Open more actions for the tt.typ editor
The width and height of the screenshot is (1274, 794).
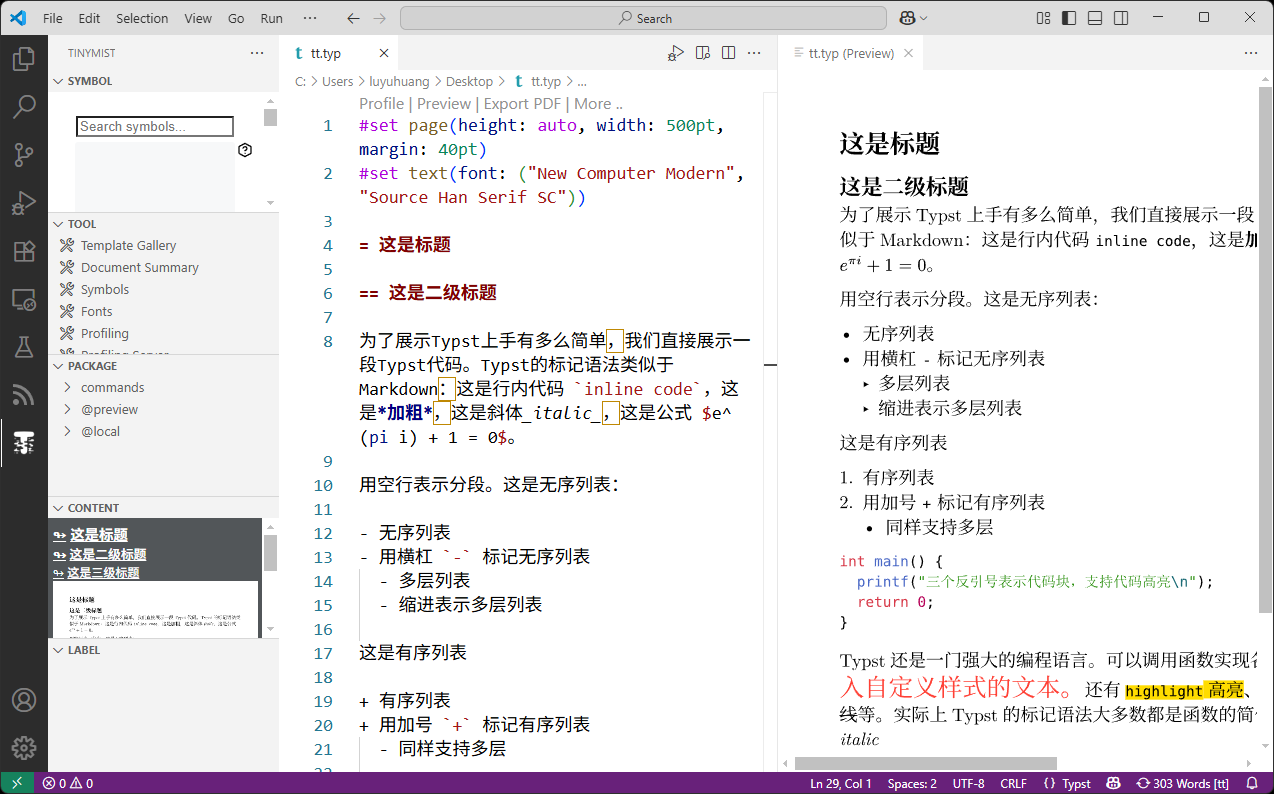[x=755, y=53]
